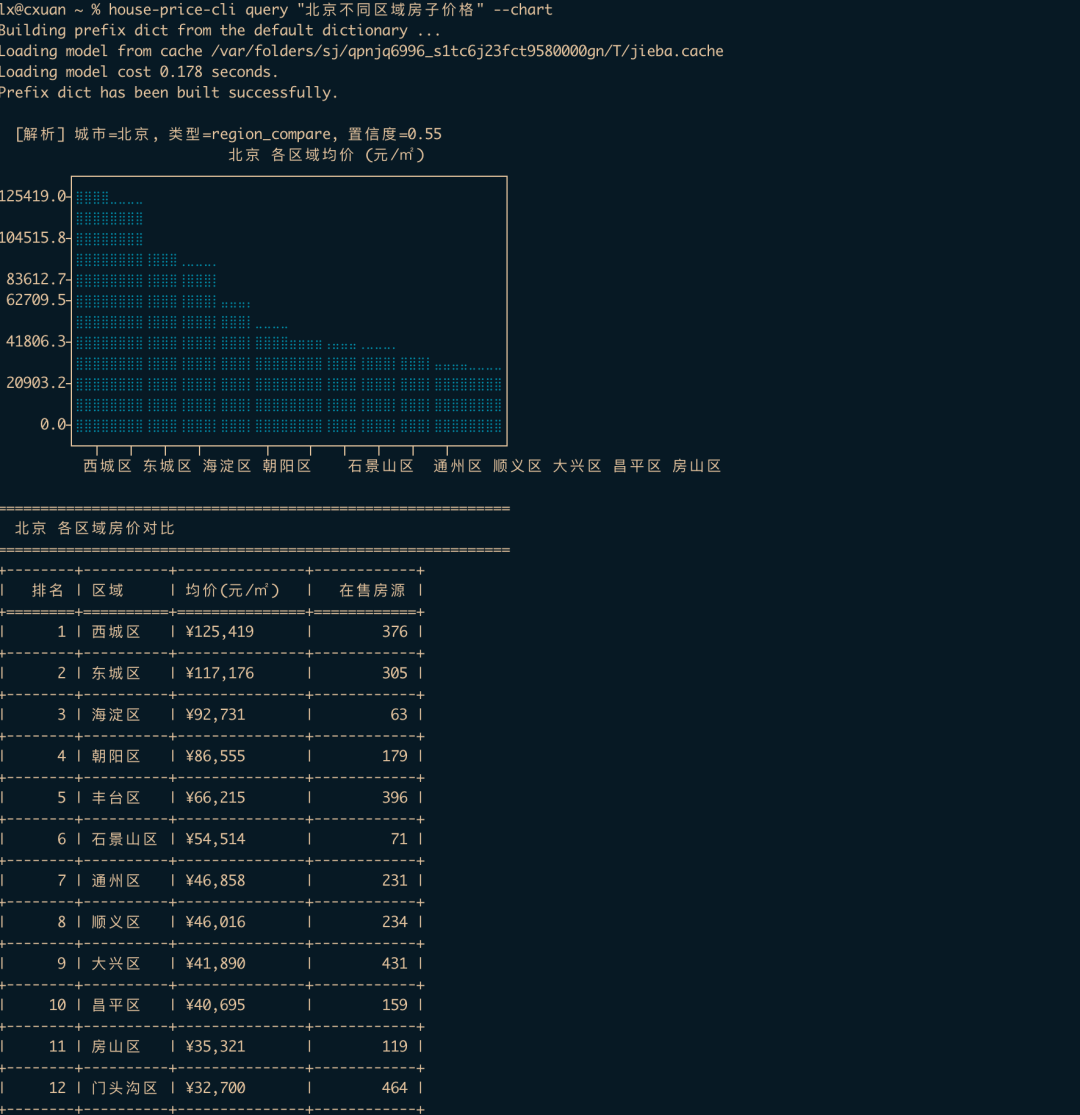Click table cell 昌平区
The width and height of the screenshot is (1080, 1115).
pos(116,1005)
